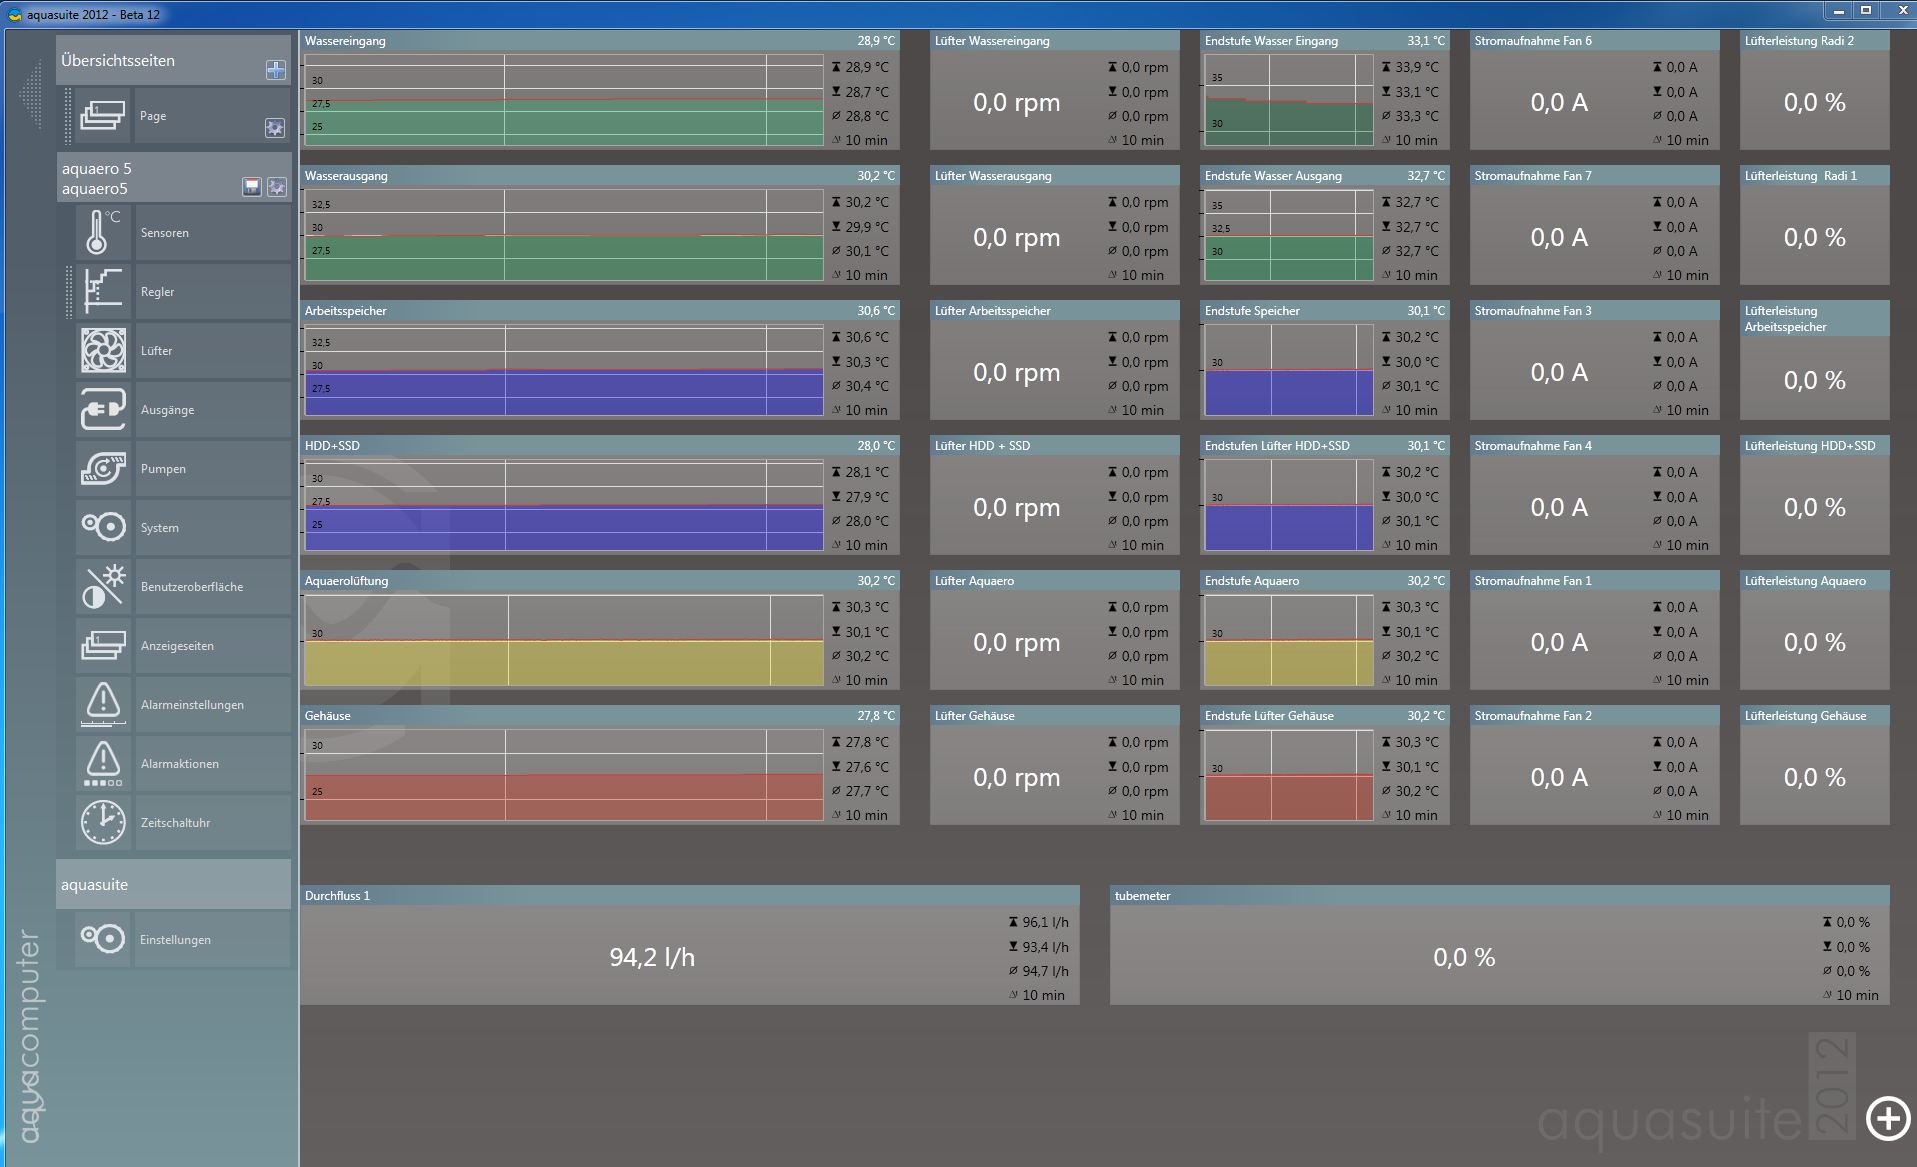Click the System label
1917x1167 pixels.
[x=160, y=528]
